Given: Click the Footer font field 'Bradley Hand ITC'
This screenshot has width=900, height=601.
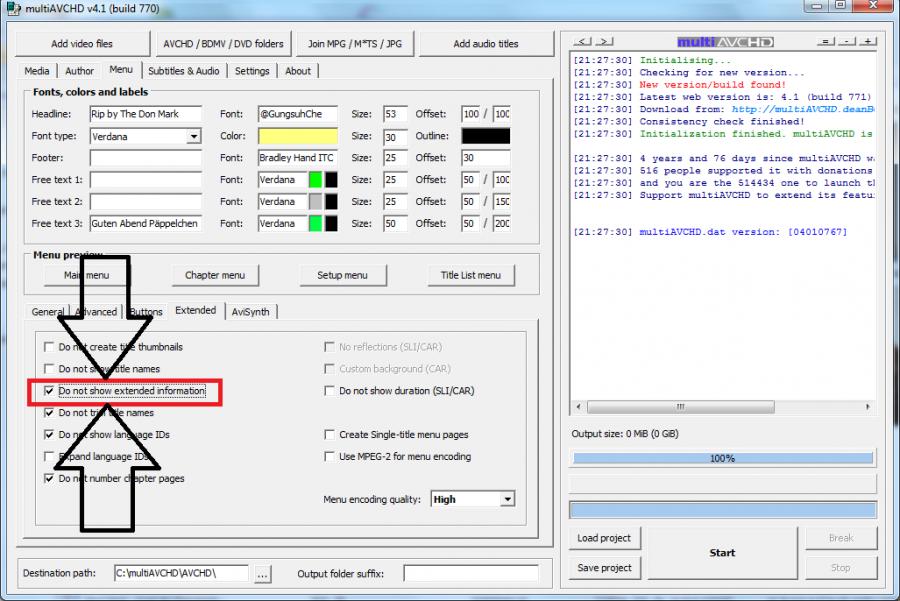Looking at the screenshot, I should coord(298,158).
